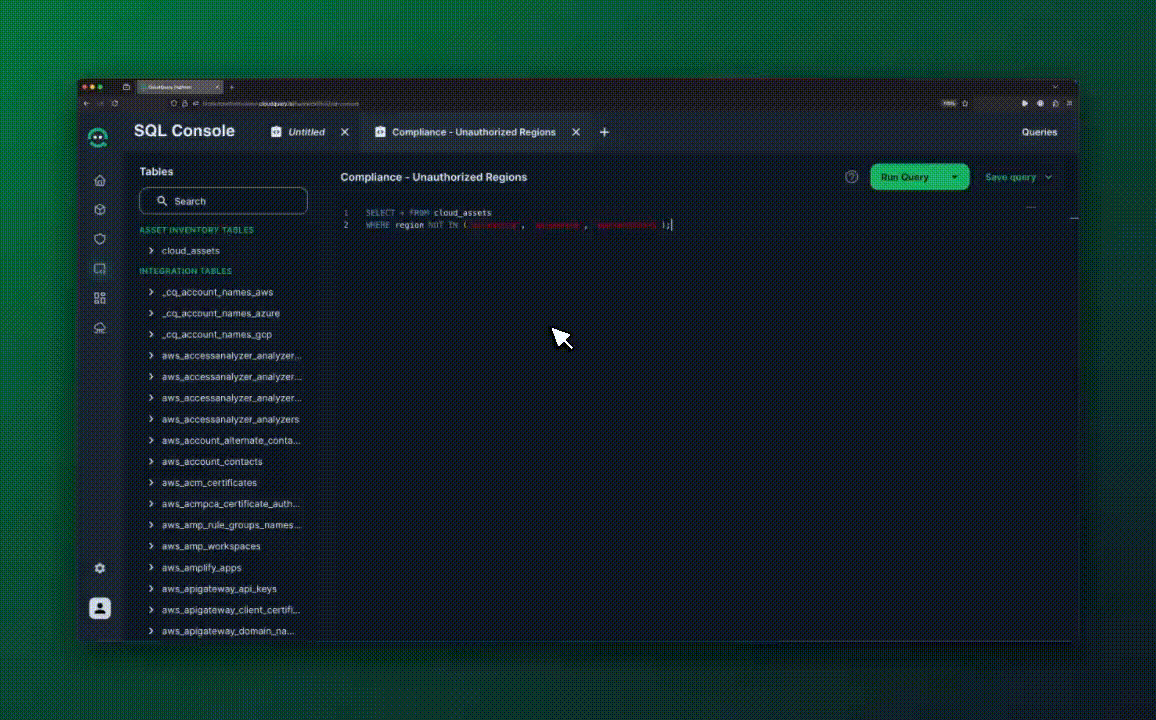Close the Compliance - Unauthorized Regions tab
The width and height of the screenshot is (1156, 720).
coord(576,132)
